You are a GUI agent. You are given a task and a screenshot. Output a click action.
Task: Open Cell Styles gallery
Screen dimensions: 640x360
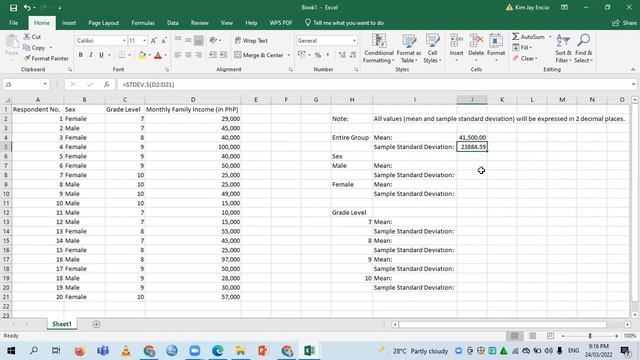432,48
